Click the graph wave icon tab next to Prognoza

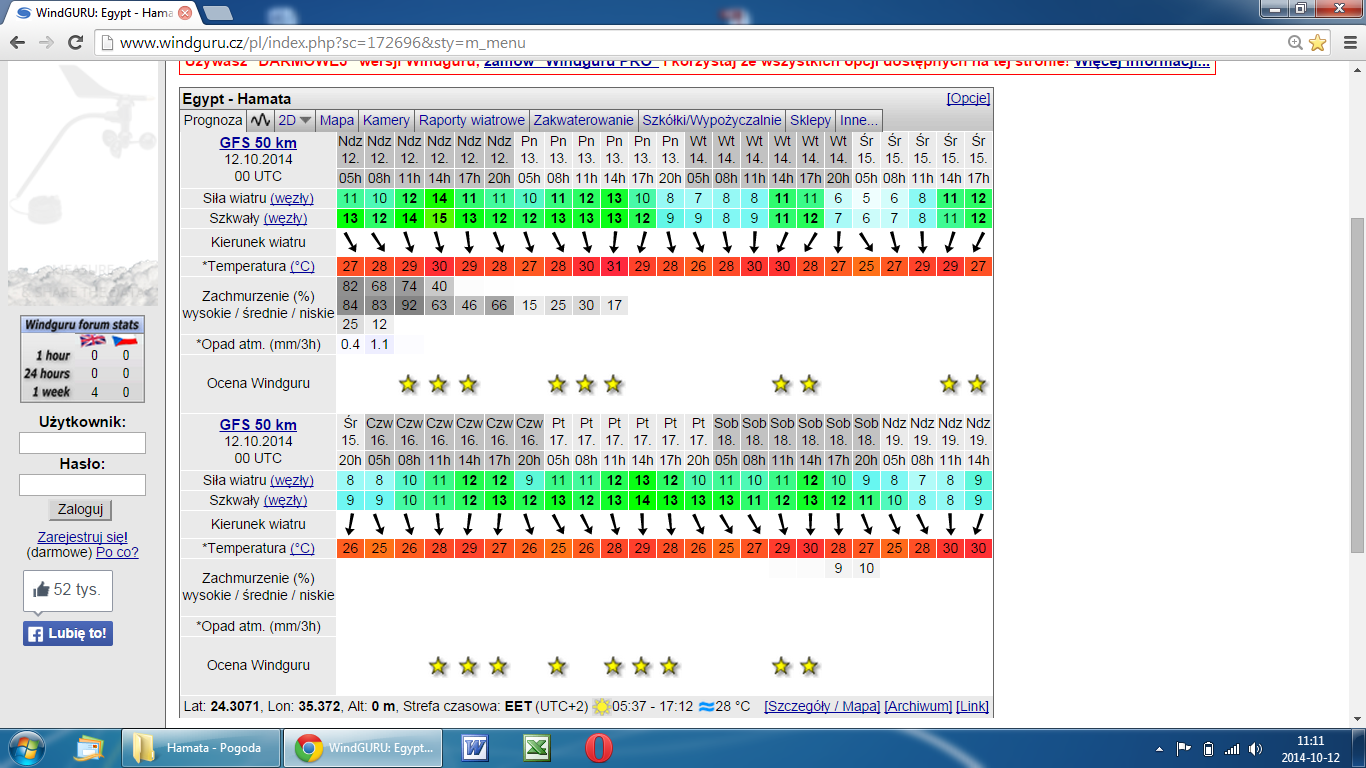point(260,120)
